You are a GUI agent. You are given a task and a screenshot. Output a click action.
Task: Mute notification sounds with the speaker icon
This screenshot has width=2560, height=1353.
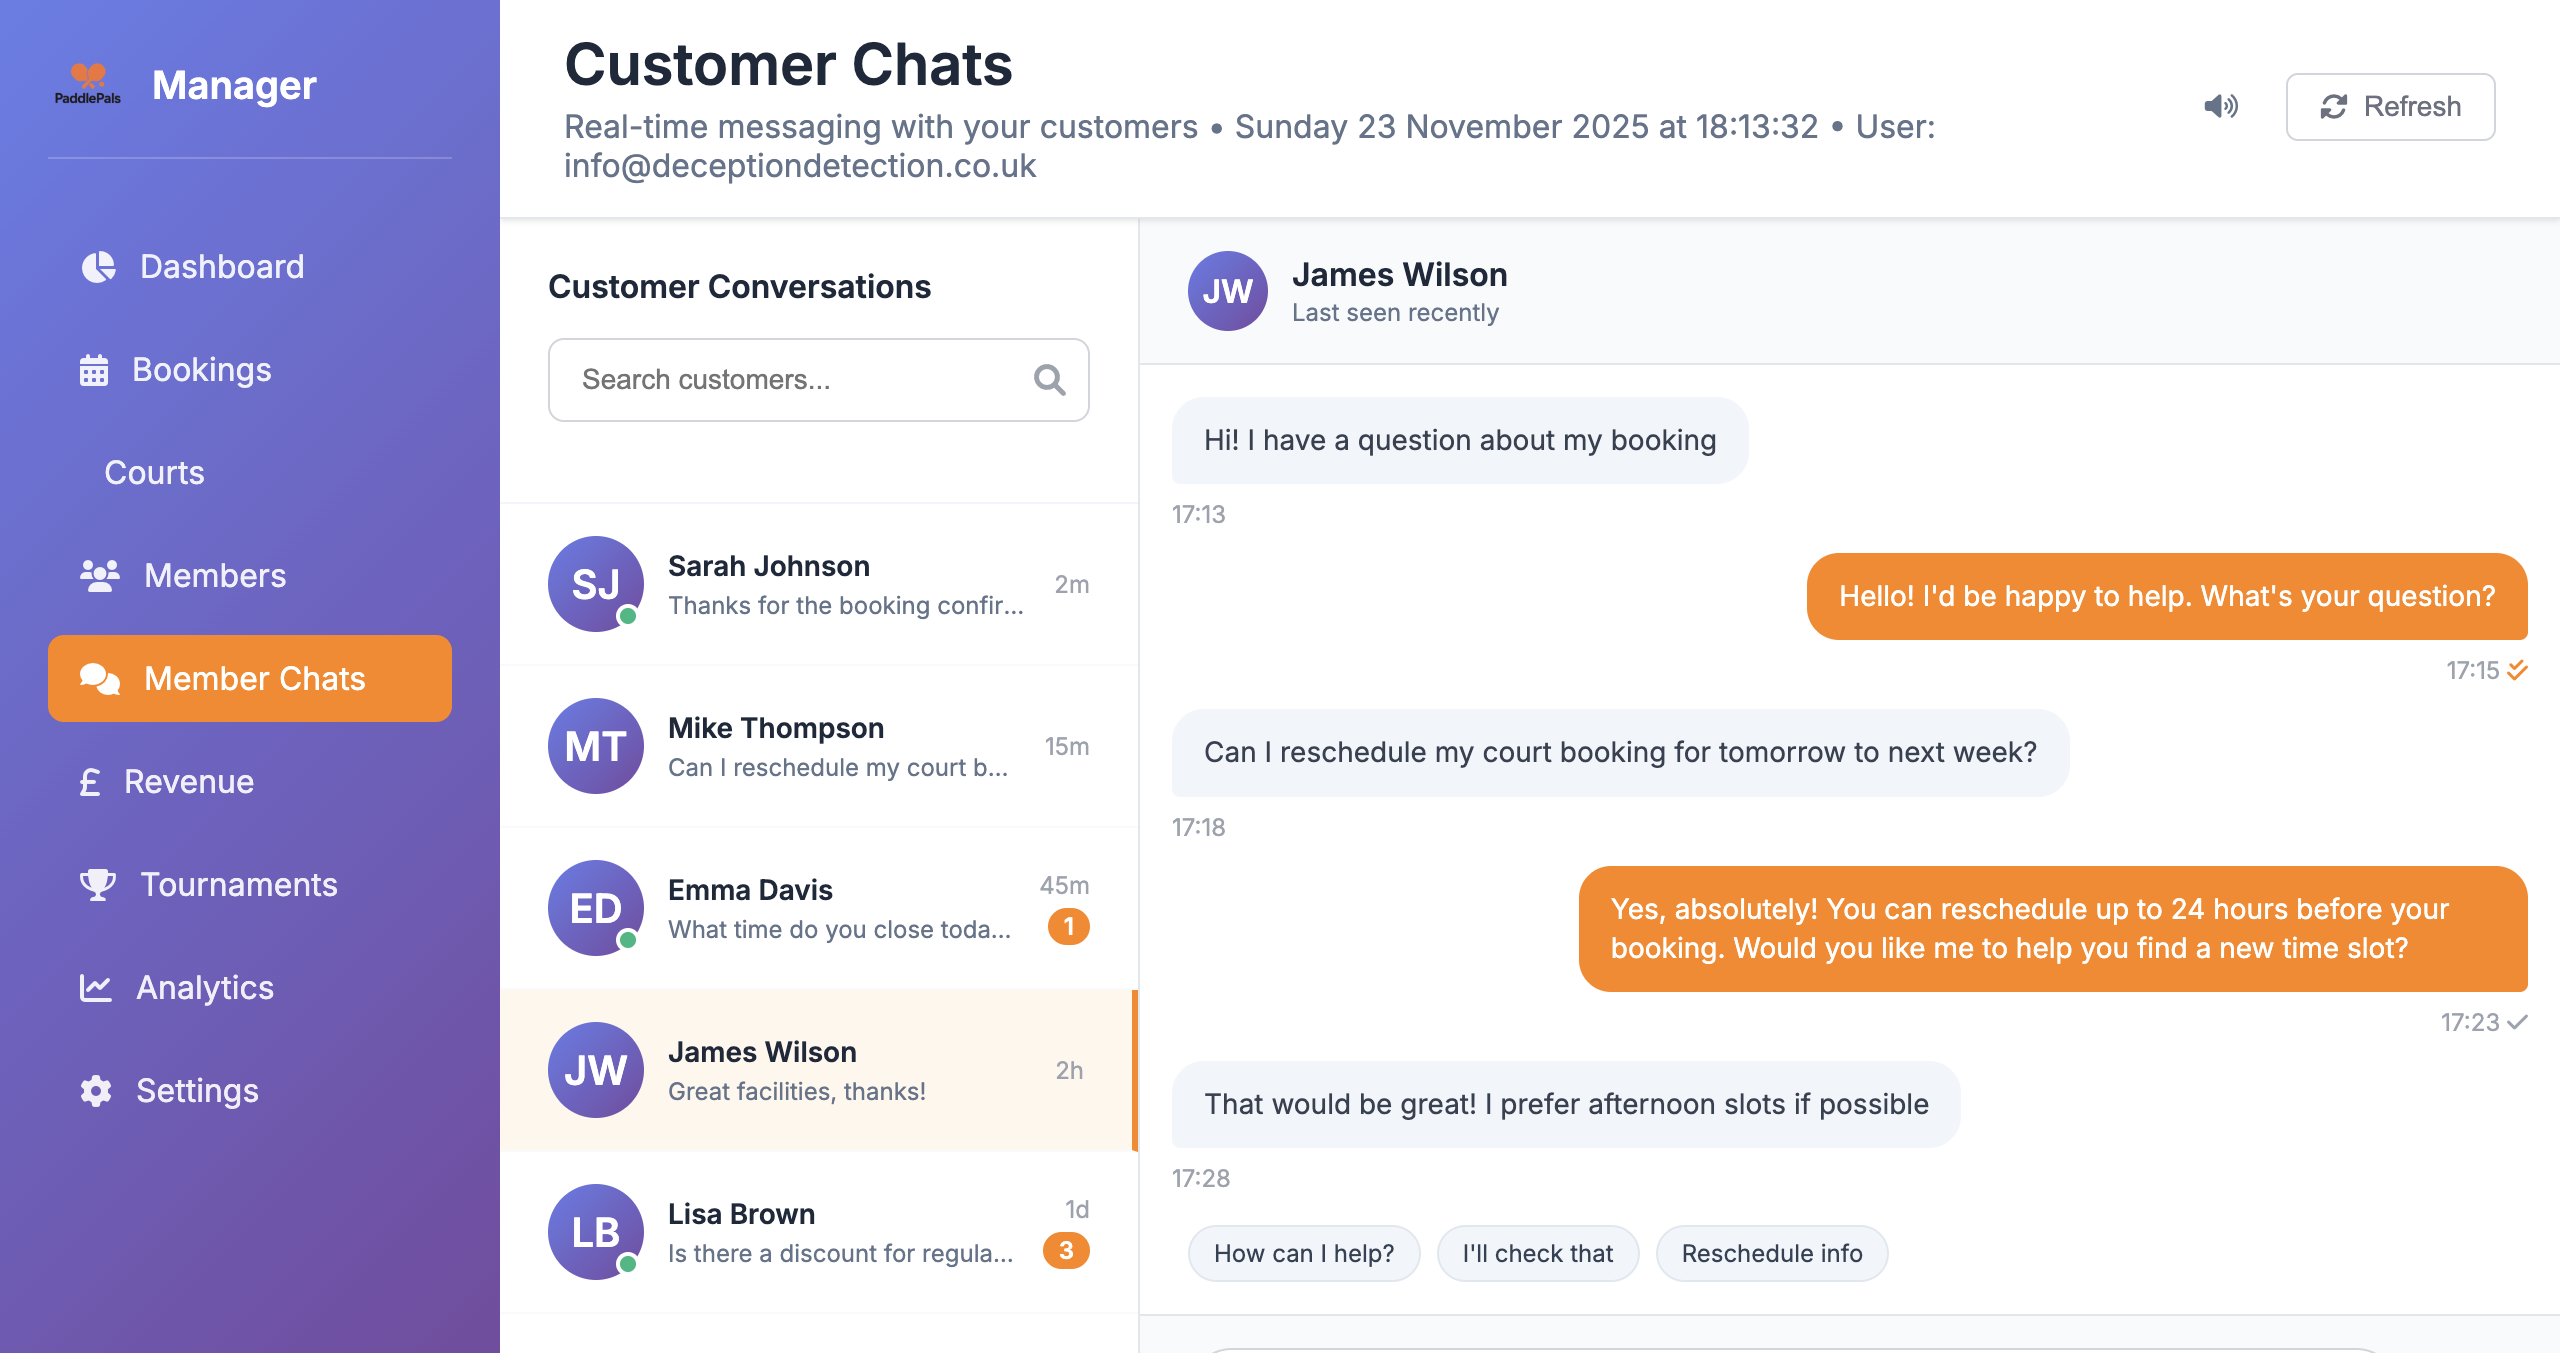(x=2220, y=106)
